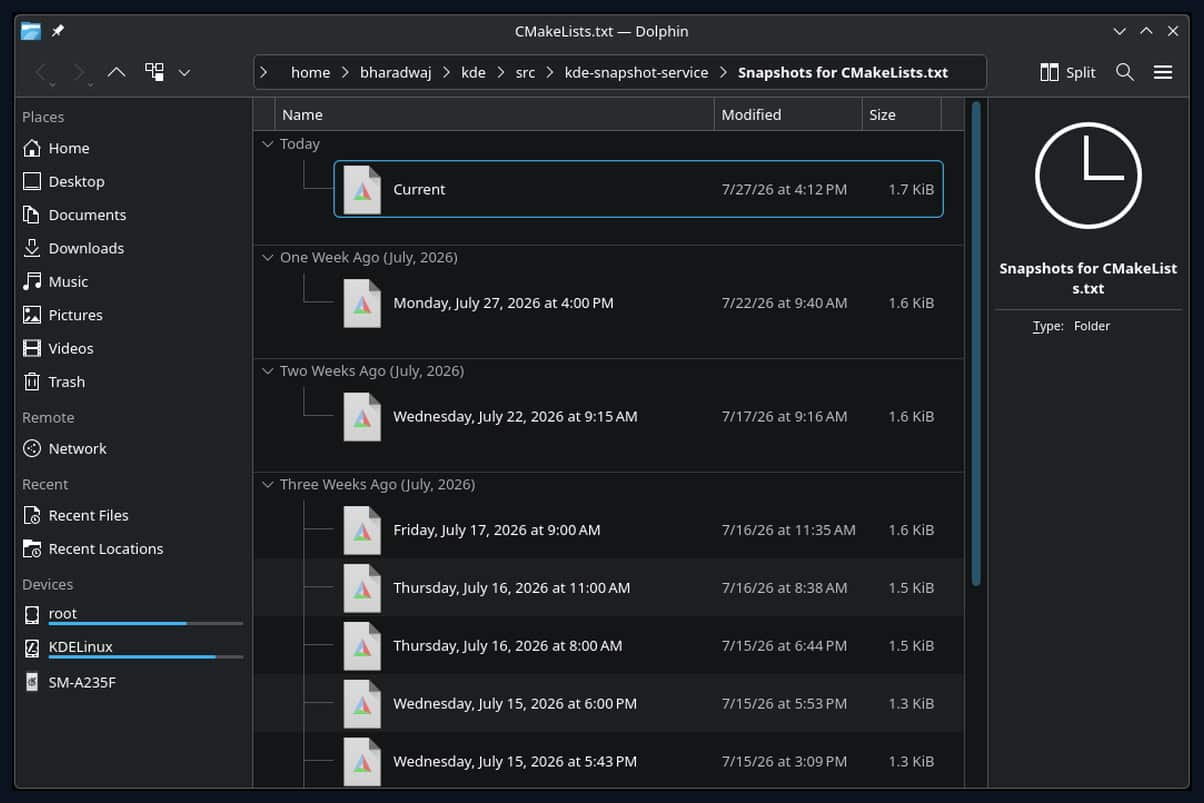The image size is (1204, 803).
Task: Select the Wednesday, July 15, 2026 5:43 PM snapshot
Action: coord(638,761)
